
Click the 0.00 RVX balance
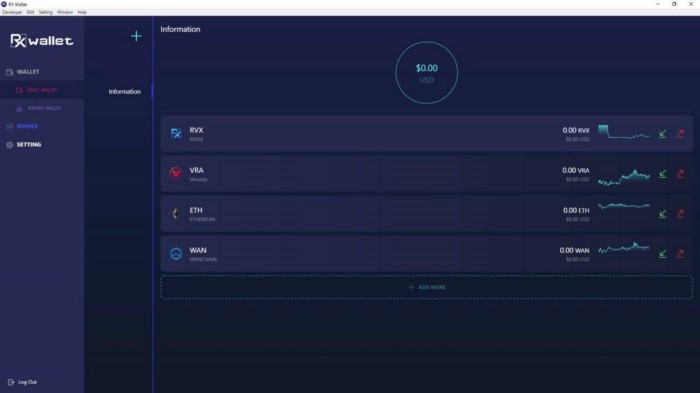[x=576, y=130]
